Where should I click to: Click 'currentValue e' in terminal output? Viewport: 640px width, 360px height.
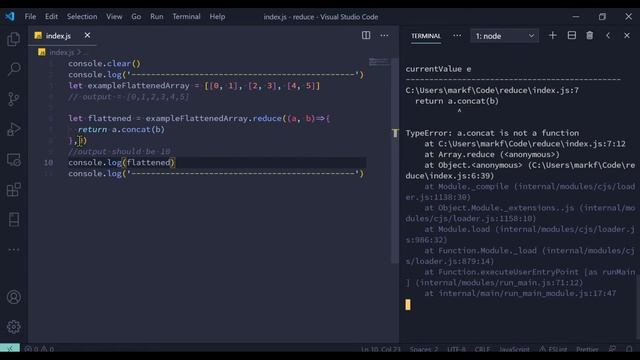(x=438, y=69)
